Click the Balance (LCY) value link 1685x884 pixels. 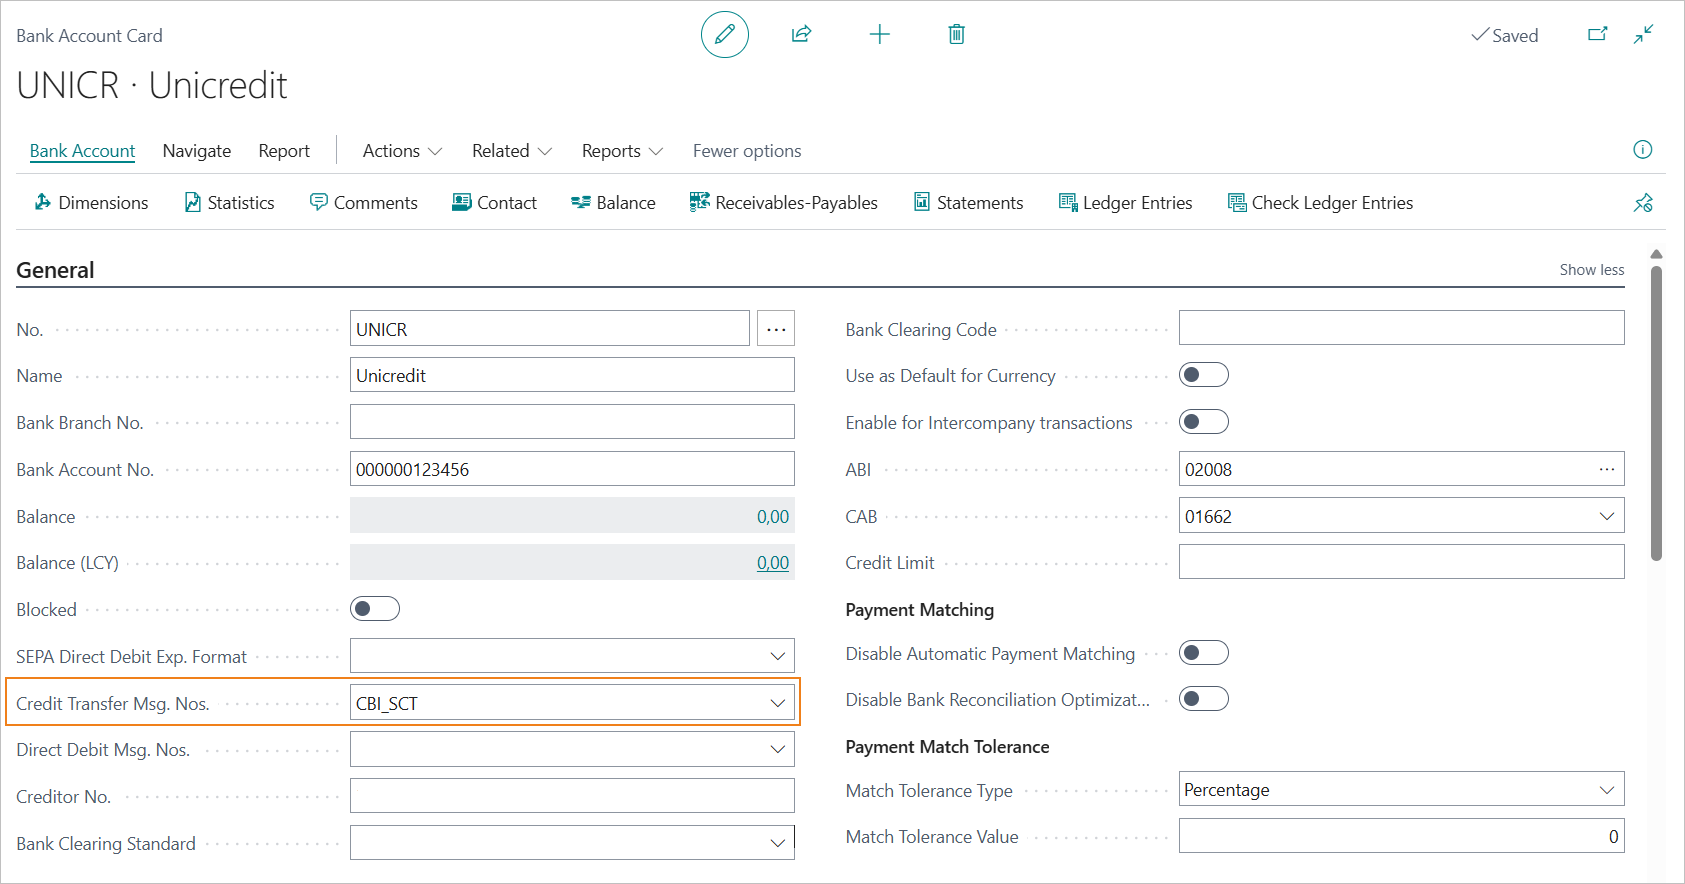772,563
